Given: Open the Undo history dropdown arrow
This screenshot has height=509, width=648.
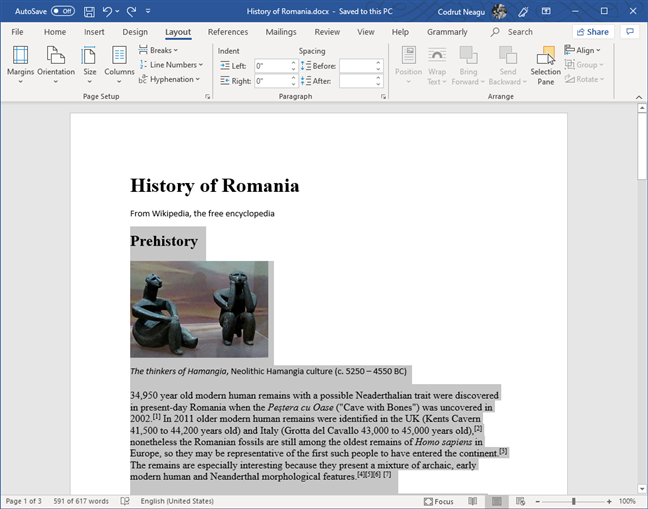Looking at the screenshot, I should click(x=117, y=12).
